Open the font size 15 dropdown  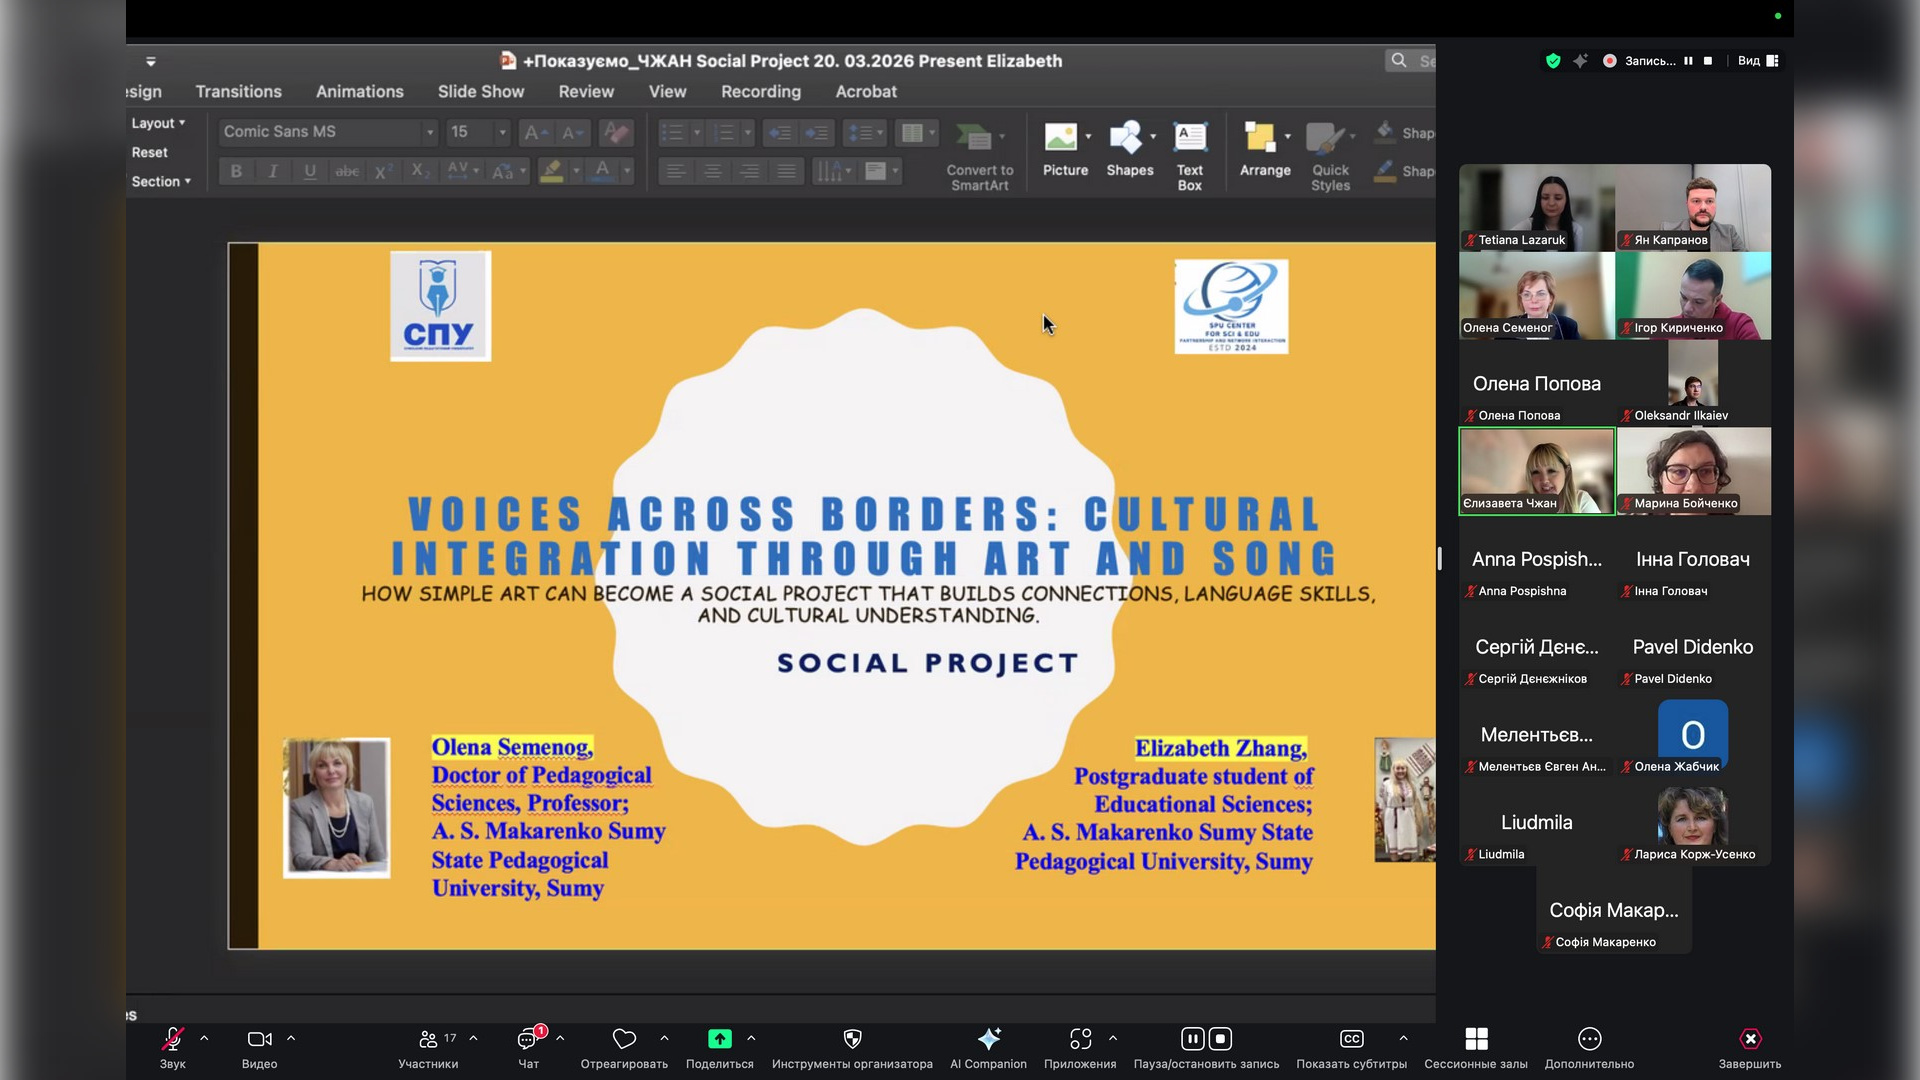502,132
